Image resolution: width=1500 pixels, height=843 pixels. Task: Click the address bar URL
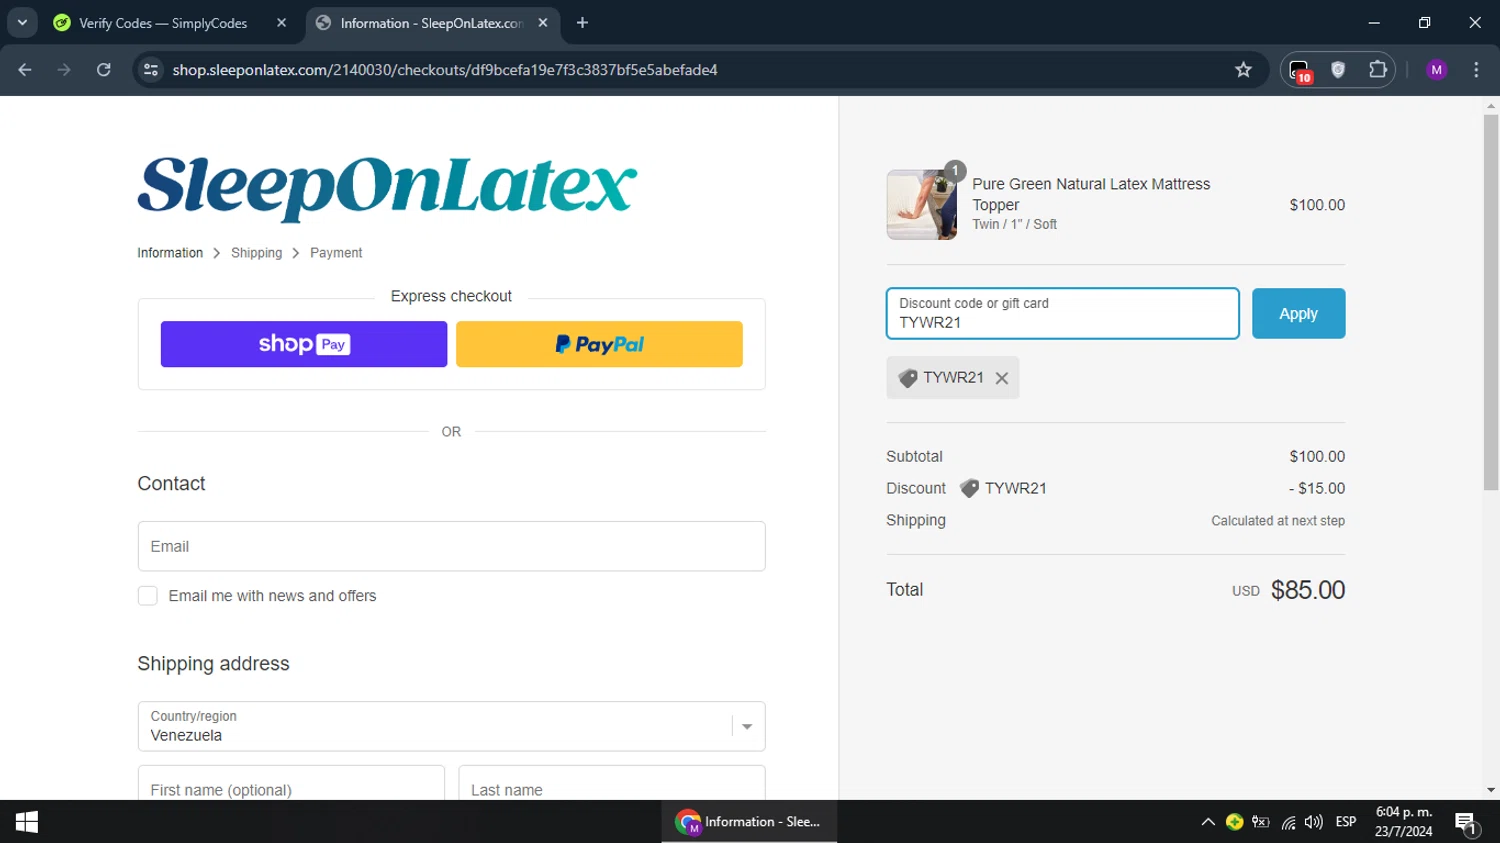pos(445,70)
